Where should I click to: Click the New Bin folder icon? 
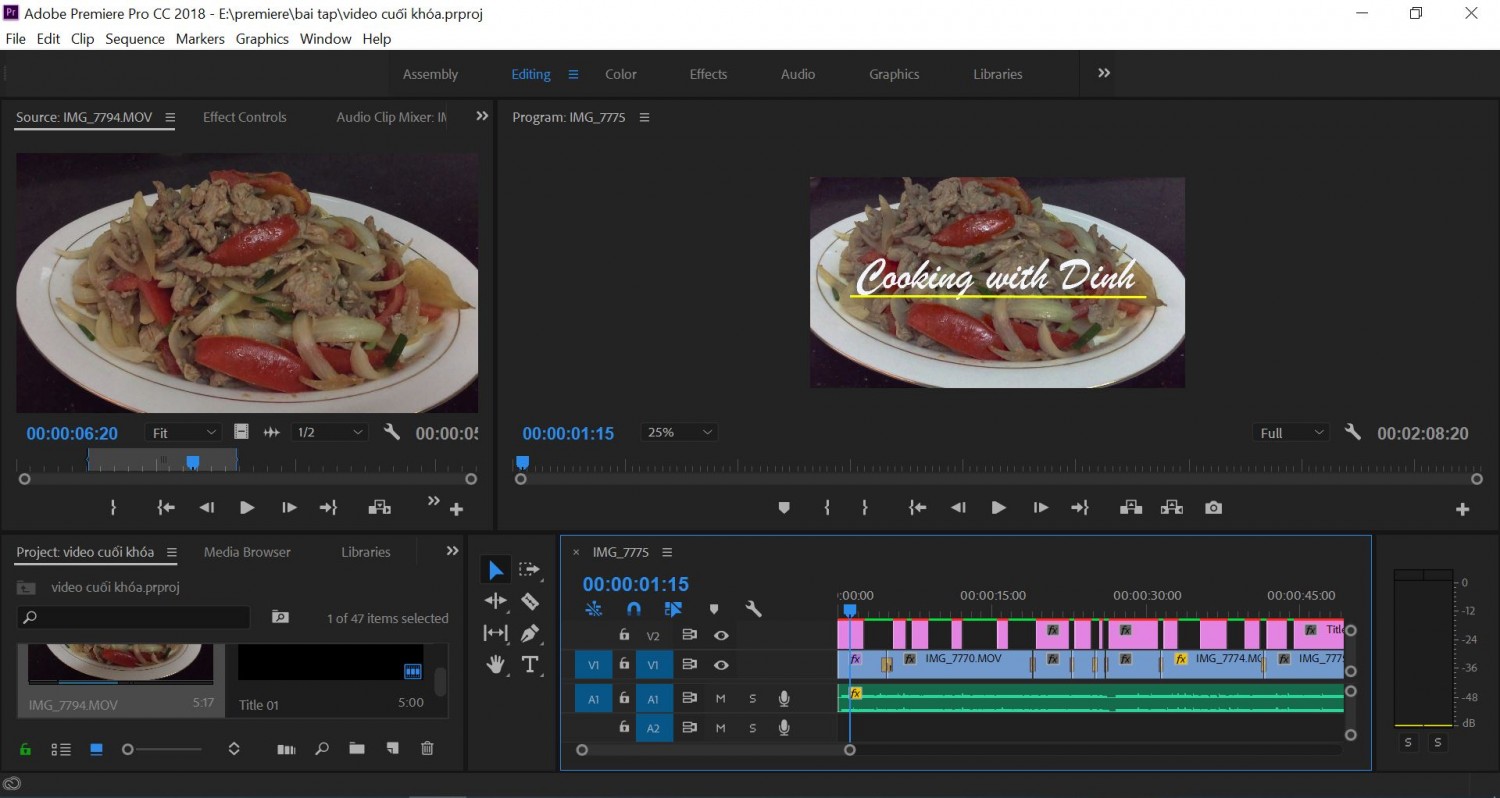pyautogui.click(x=357, y=748)
